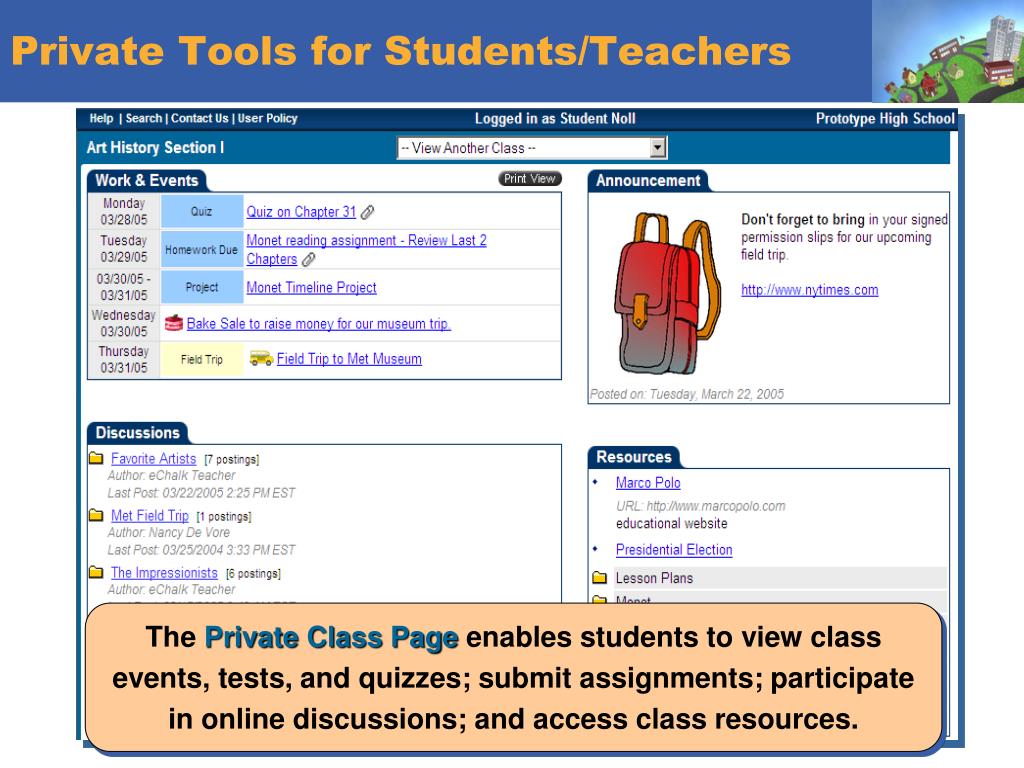Select the Work & Events tab header
Image resolution: width=1024 pixels, height=768 pixels.
[146, 180]
